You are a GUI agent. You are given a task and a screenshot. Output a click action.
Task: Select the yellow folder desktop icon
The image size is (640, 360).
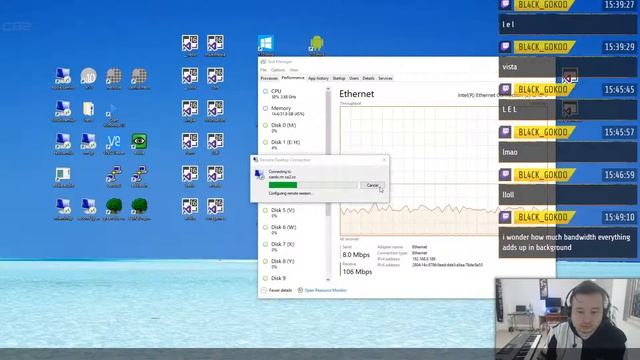pyautogui.click(x=88, y=109)
